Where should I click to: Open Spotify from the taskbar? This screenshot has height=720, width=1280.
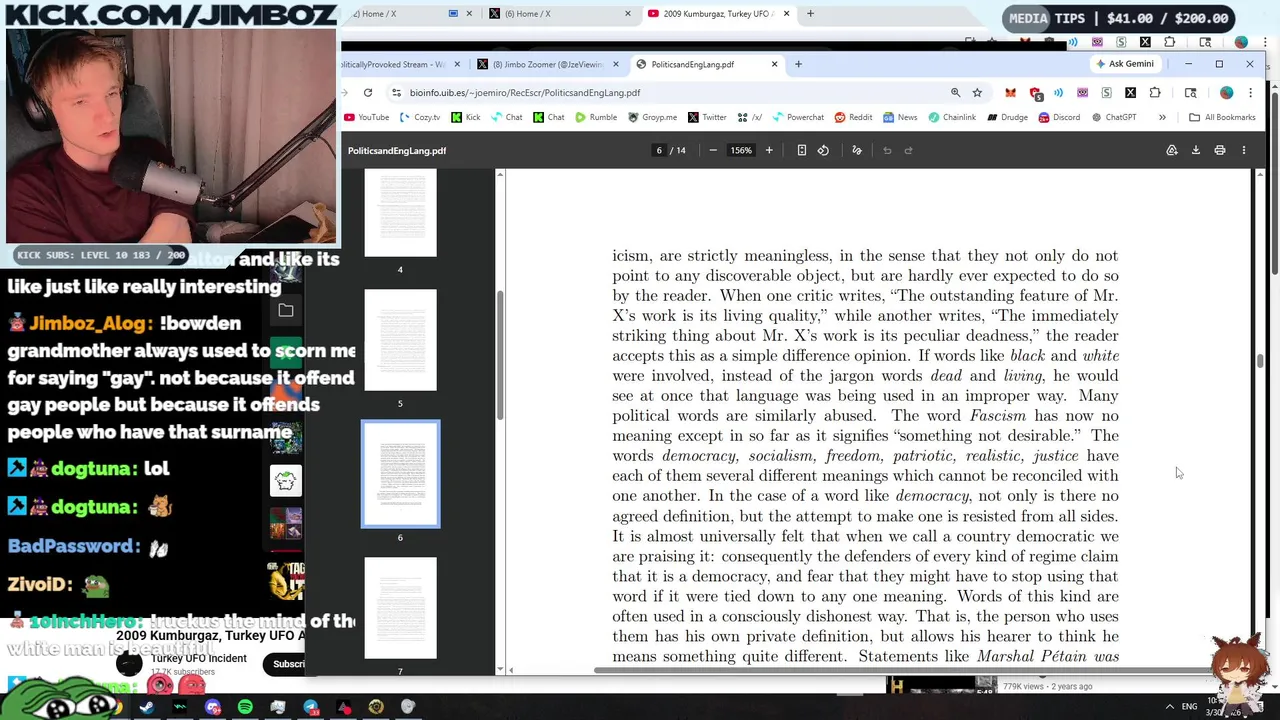[245, 707]
